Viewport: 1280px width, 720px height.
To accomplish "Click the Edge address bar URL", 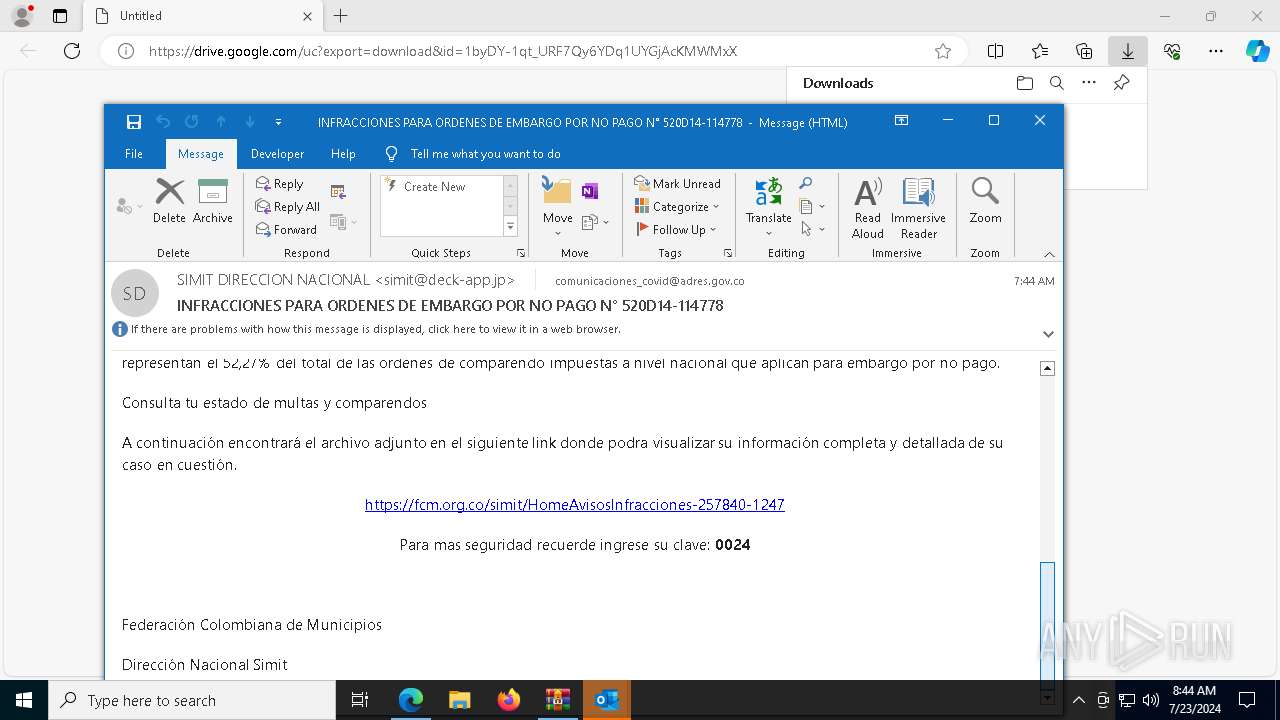I will click(x=442, y=51).
